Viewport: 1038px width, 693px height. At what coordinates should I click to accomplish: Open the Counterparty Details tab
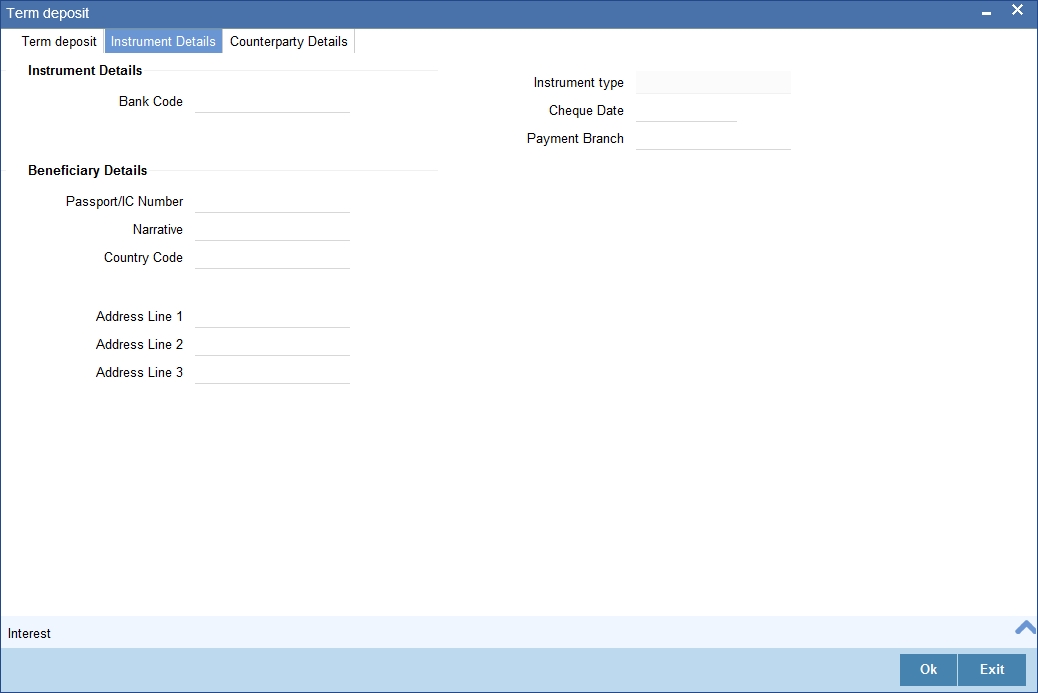click(x=289, y=41)
